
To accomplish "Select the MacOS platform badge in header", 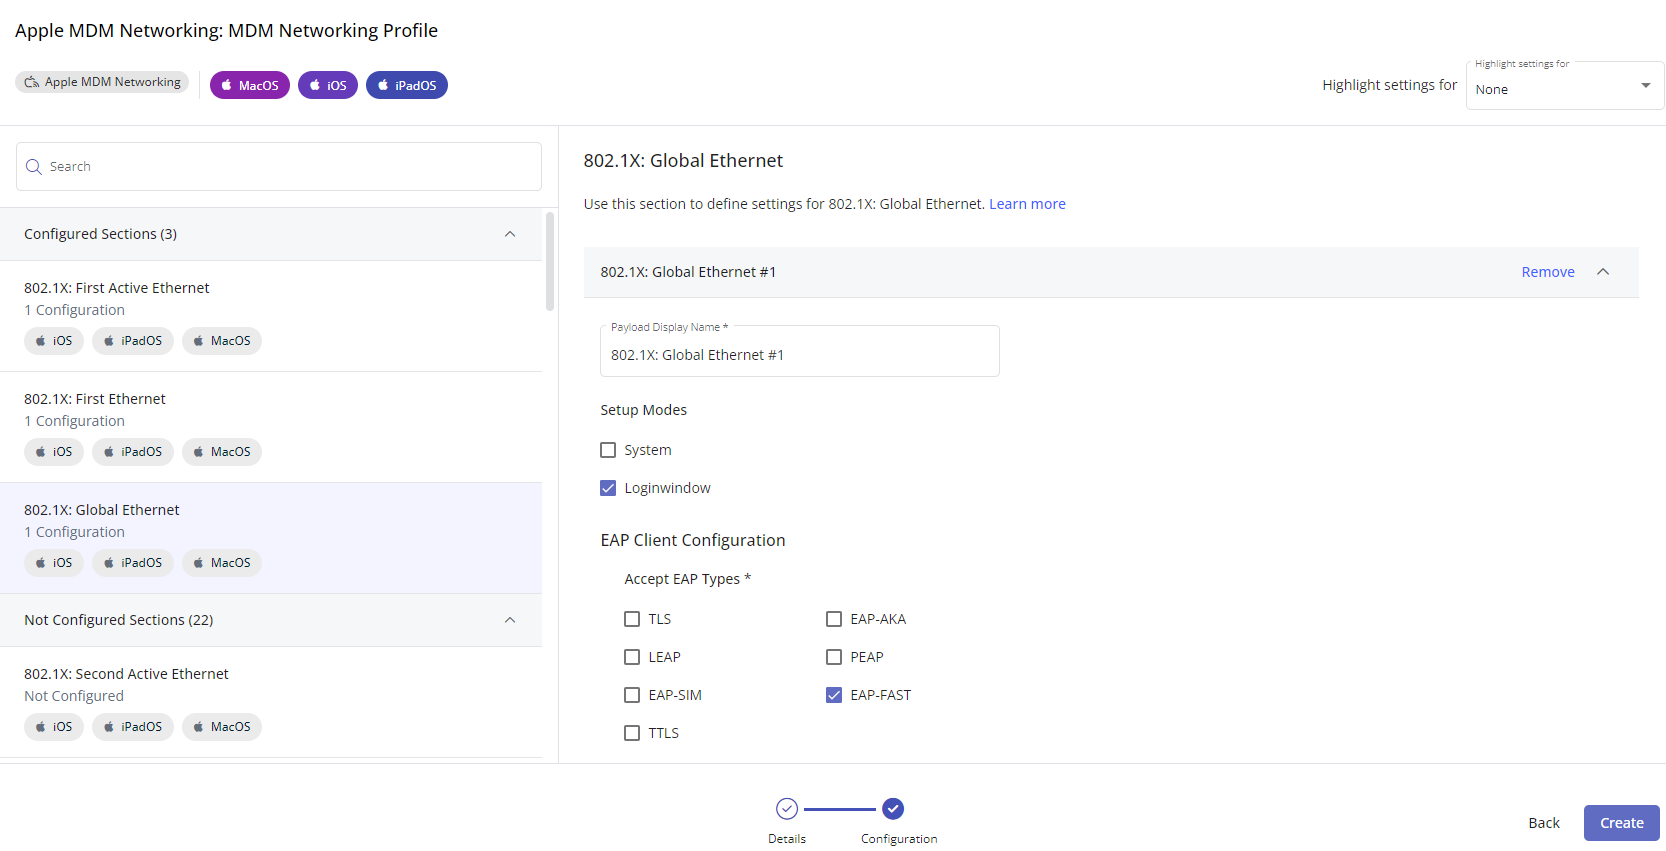I will 250,85.
